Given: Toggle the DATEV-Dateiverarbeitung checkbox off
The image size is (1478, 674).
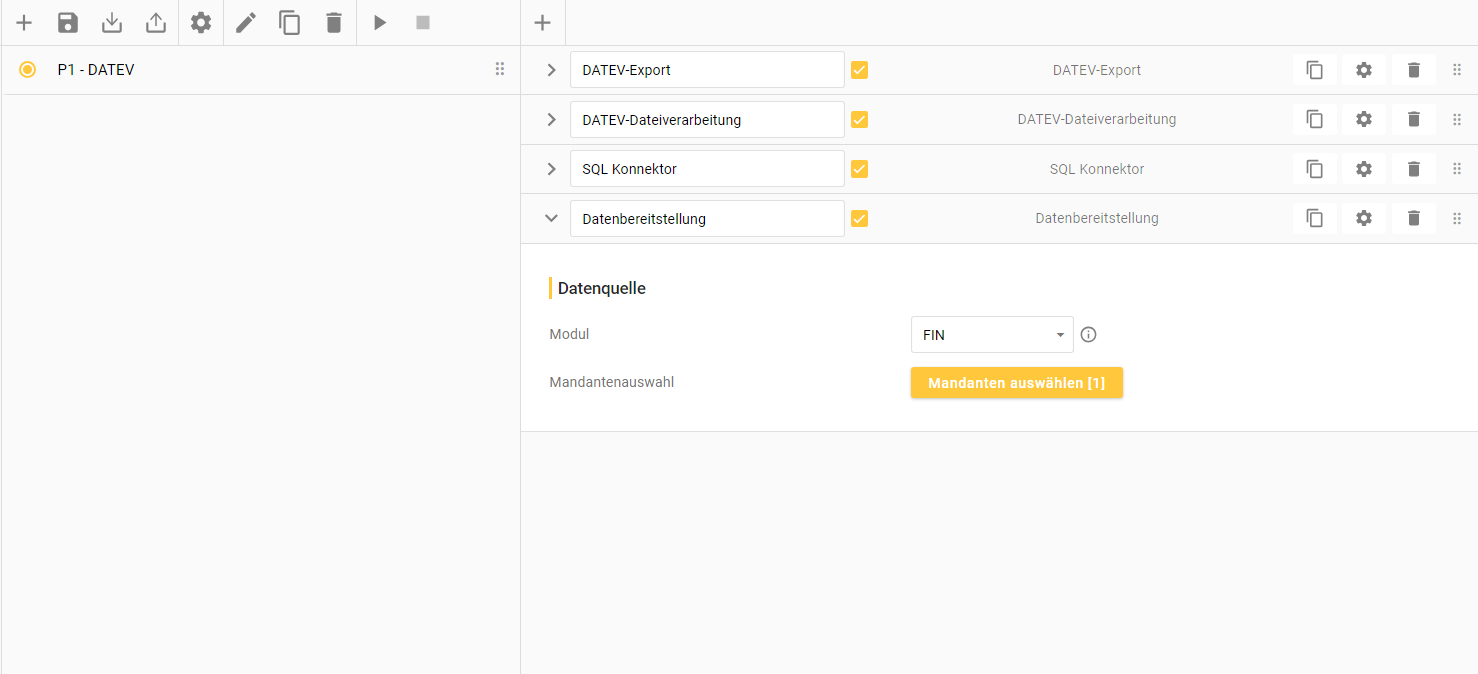Looking at the screenshot, I should 859,119.
